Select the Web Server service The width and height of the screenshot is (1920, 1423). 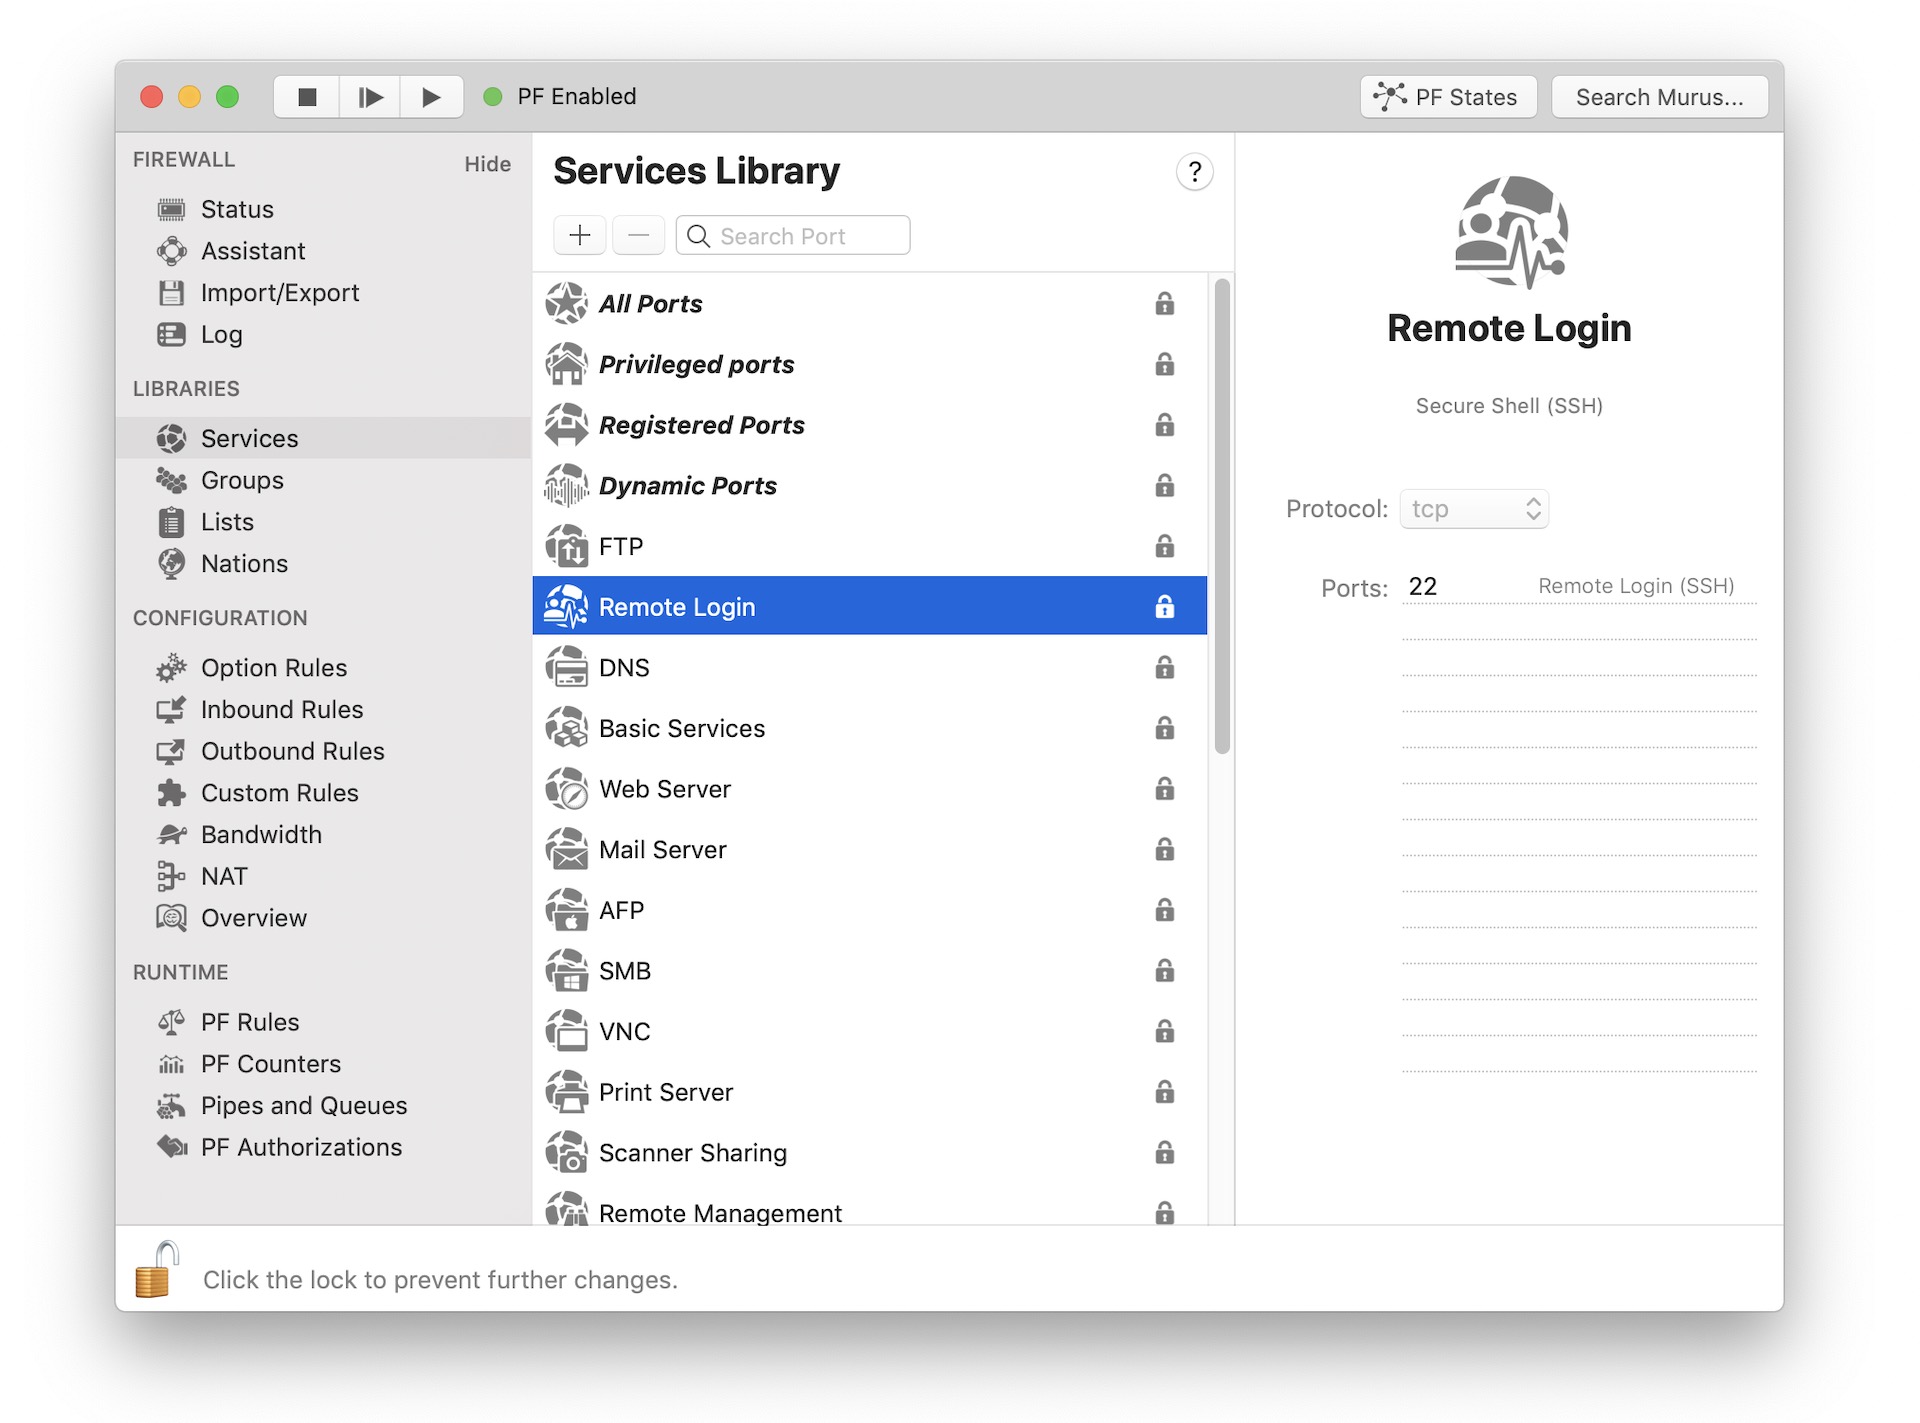[869, 789]
